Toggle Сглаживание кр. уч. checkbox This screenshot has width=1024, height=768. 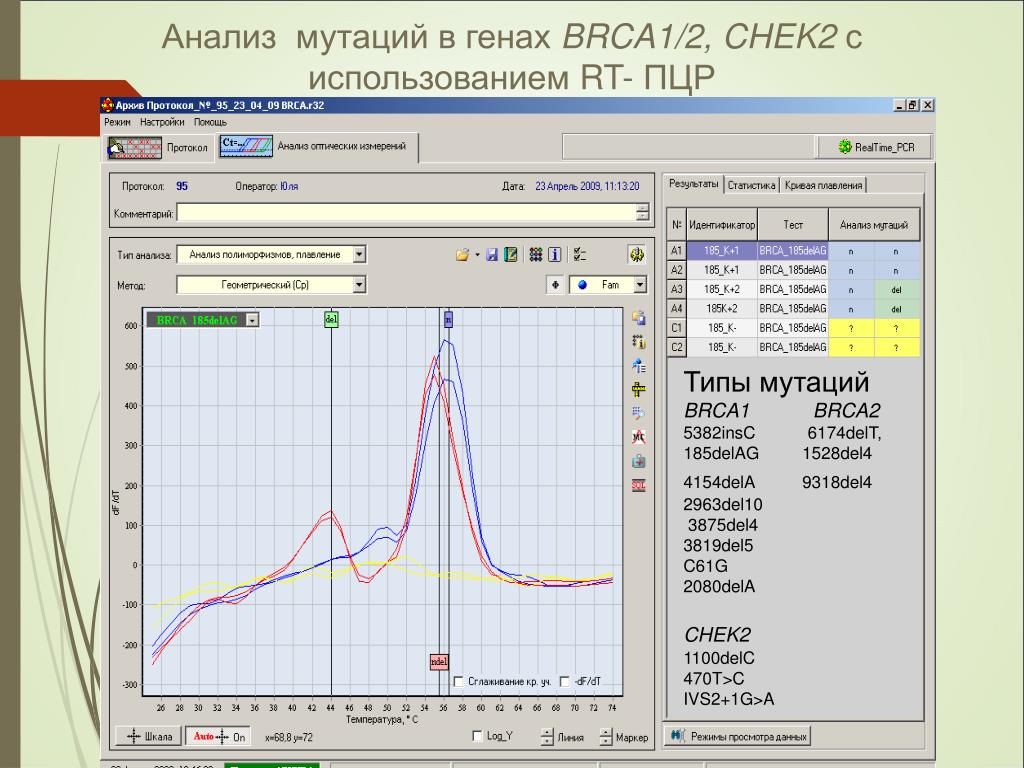458,682
